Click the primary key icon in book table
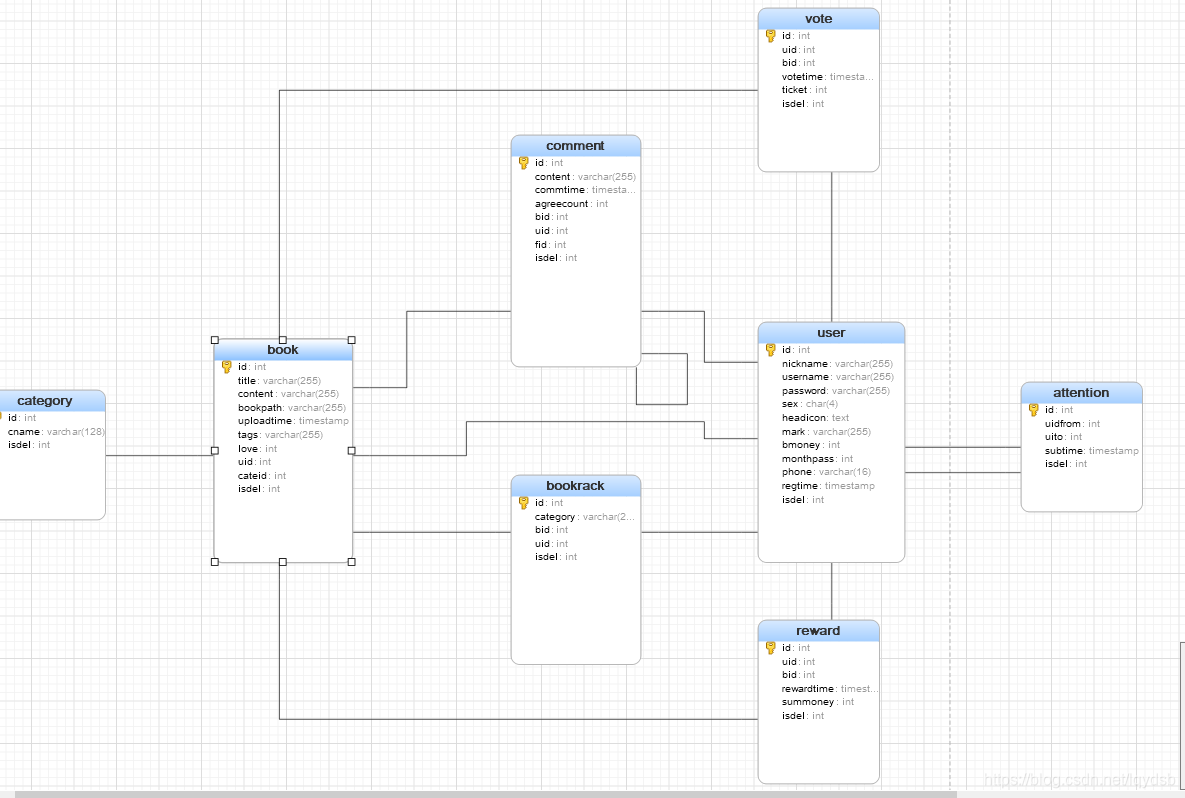1185x798 pixels. [226, 367]
